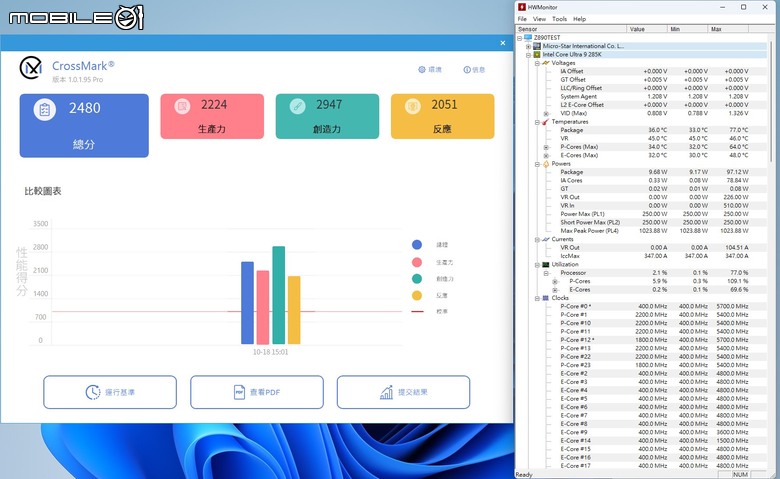
Task: Click the motherboard icon beside Micro-Star International
Action: click(537, 46)
